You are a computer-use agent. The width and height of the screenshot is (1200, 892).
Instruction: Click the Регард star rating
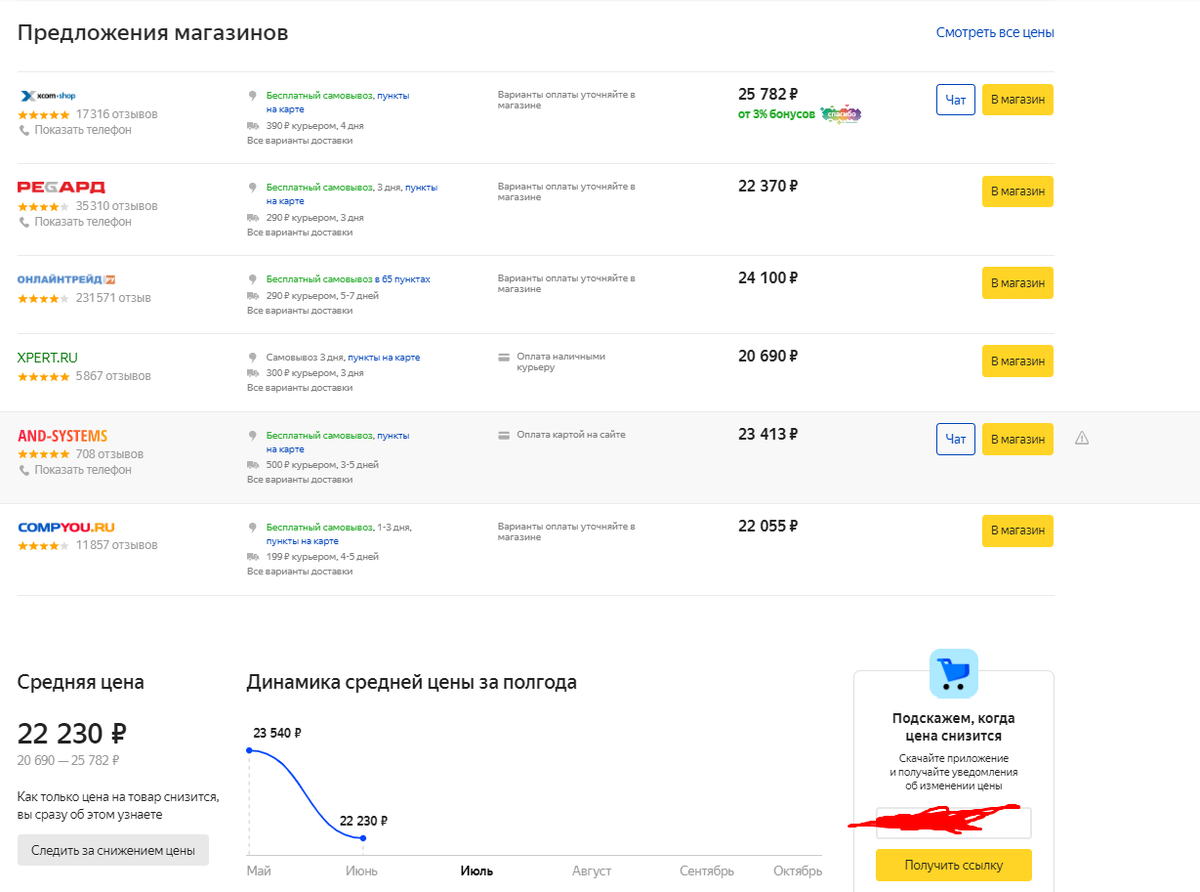pyautogui.click(x=44, y=207)
